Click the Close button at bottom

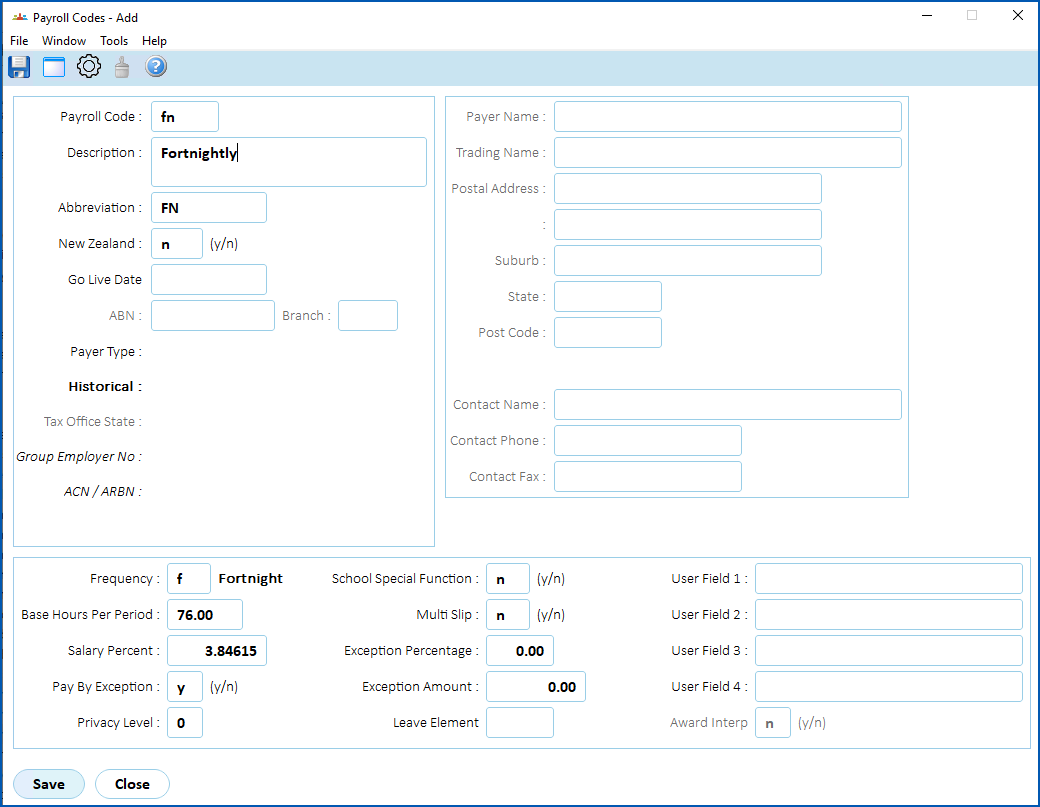(133, 784)
